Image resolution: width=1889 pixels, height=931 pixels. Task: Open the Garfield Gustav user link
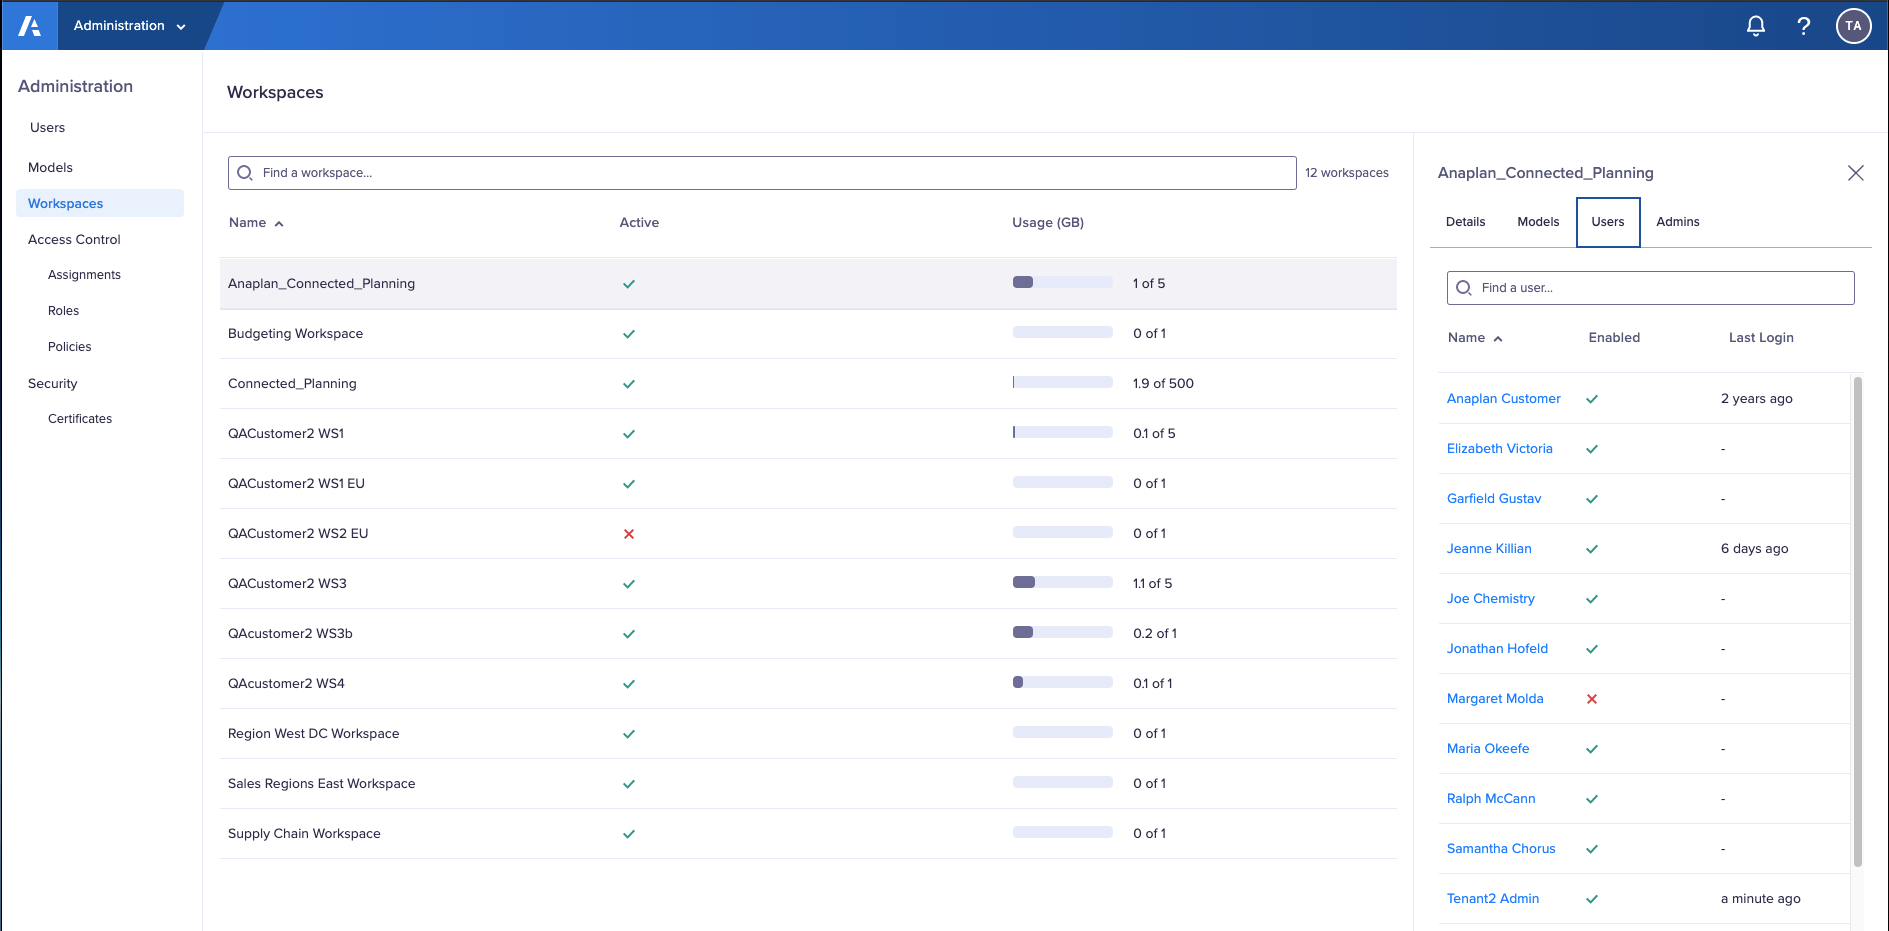click(x=1494, y=499)
